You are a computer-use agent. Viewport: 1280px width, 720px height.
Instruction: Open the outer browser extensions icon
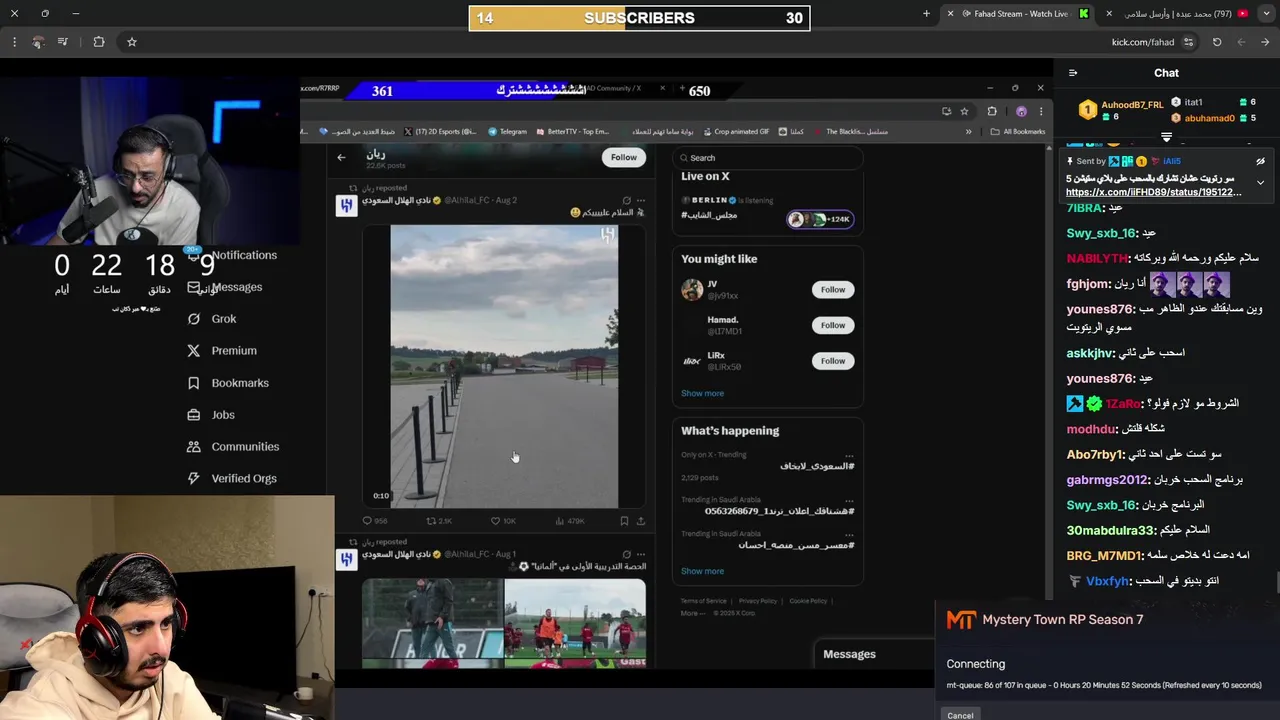coord(99,42)
